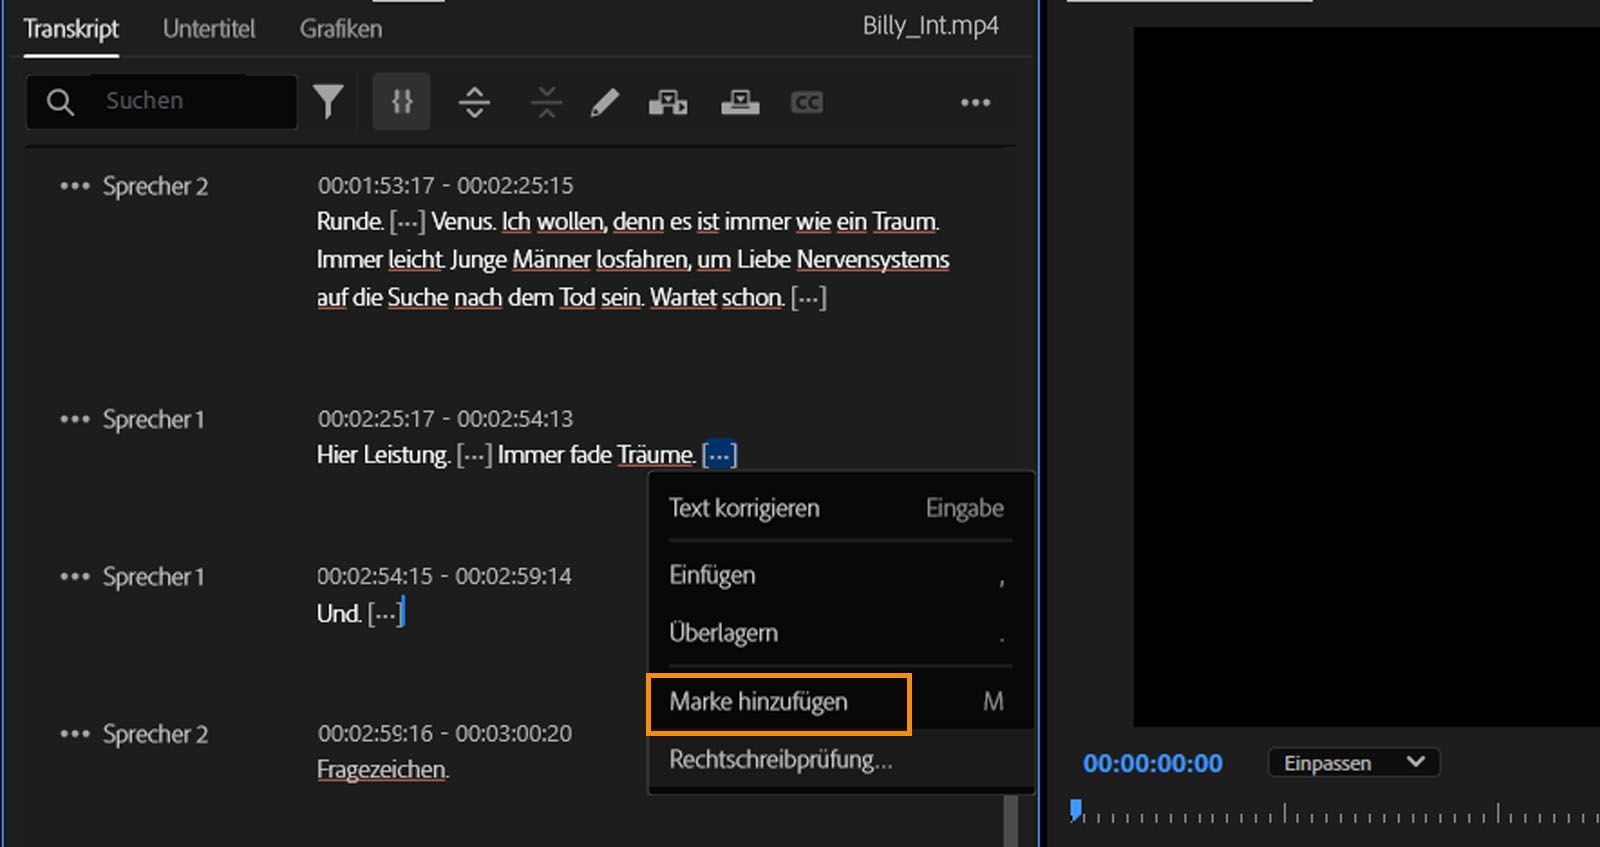Click the word Venus in transcript

pos(463,221)
